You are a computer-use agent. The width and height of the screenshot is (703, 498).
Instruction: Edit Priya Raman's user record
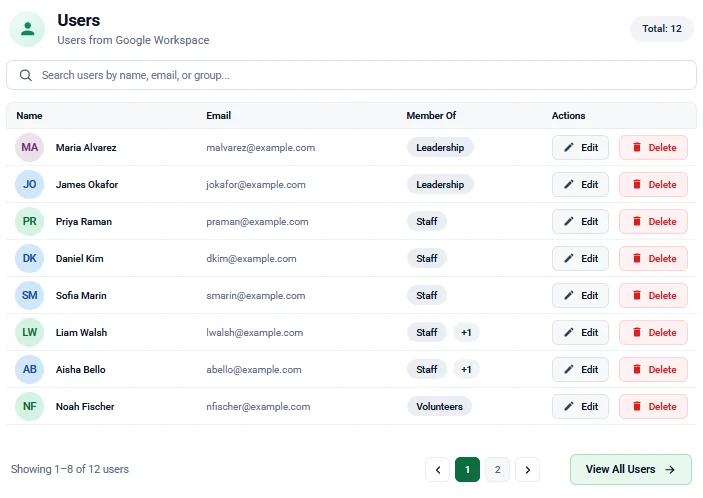tap(580, 221)
